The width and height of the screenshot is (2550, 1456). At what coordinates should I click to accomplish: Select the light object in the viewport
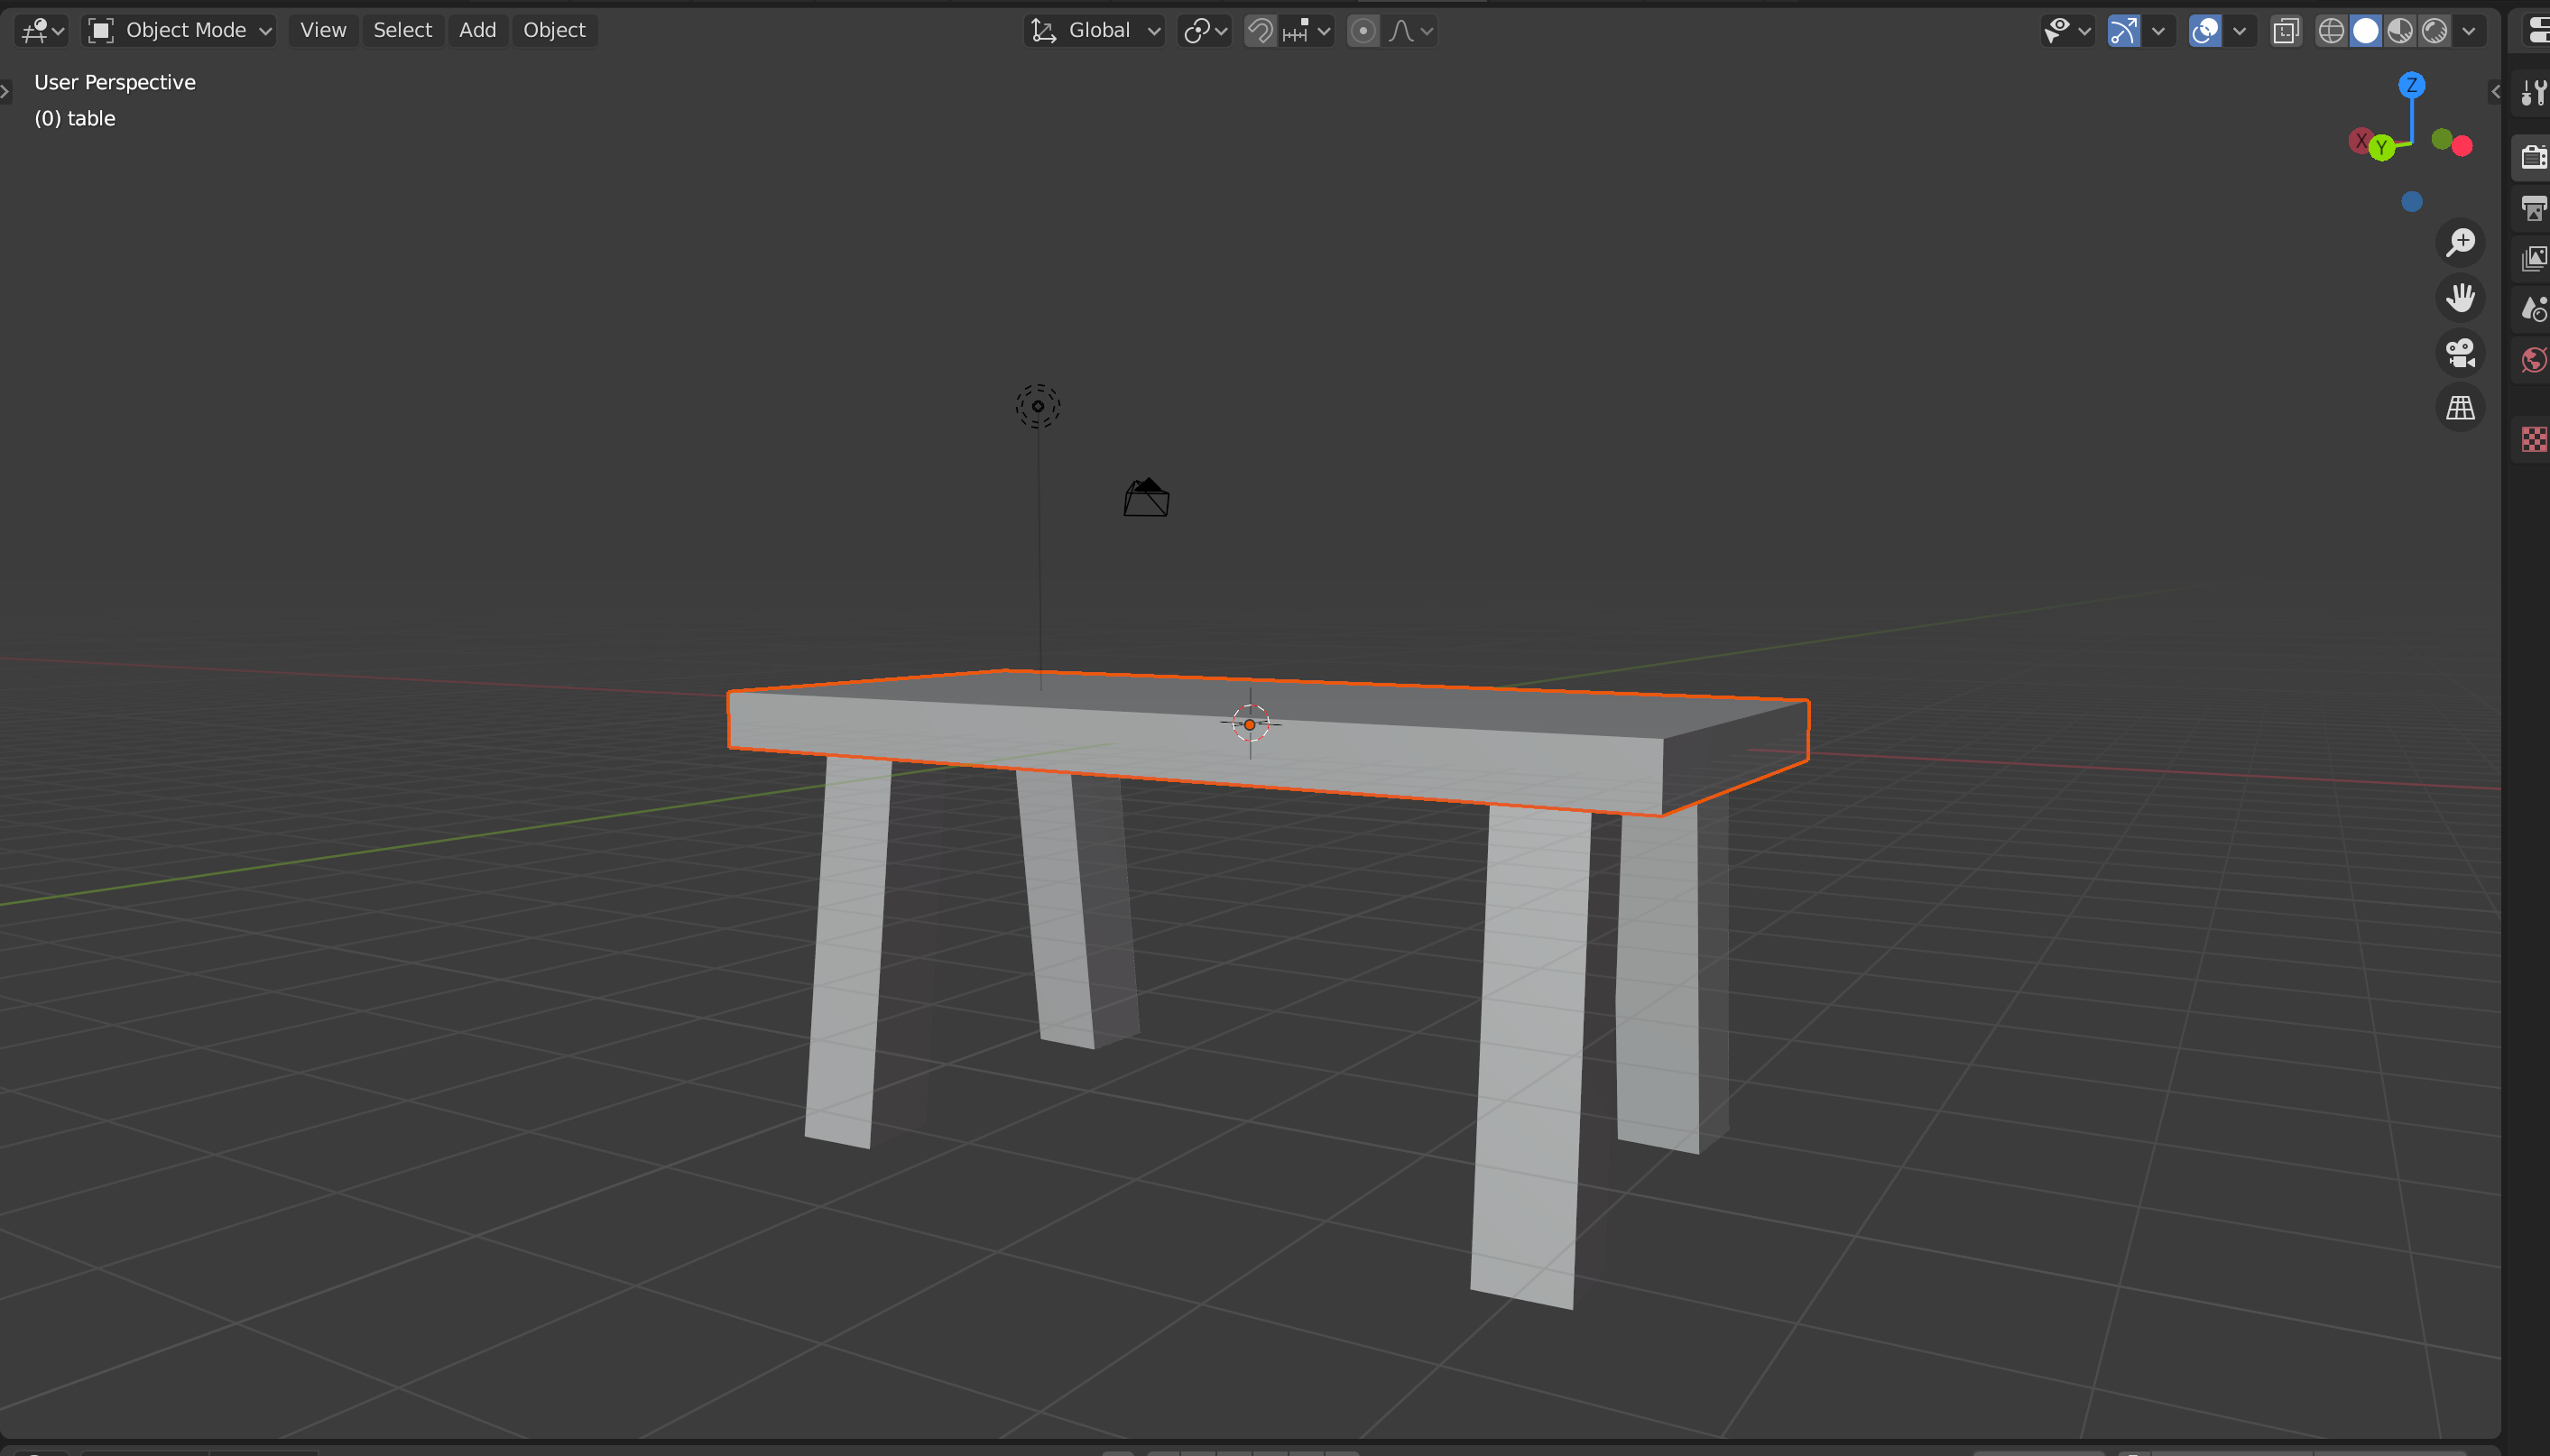(1037, 406)
